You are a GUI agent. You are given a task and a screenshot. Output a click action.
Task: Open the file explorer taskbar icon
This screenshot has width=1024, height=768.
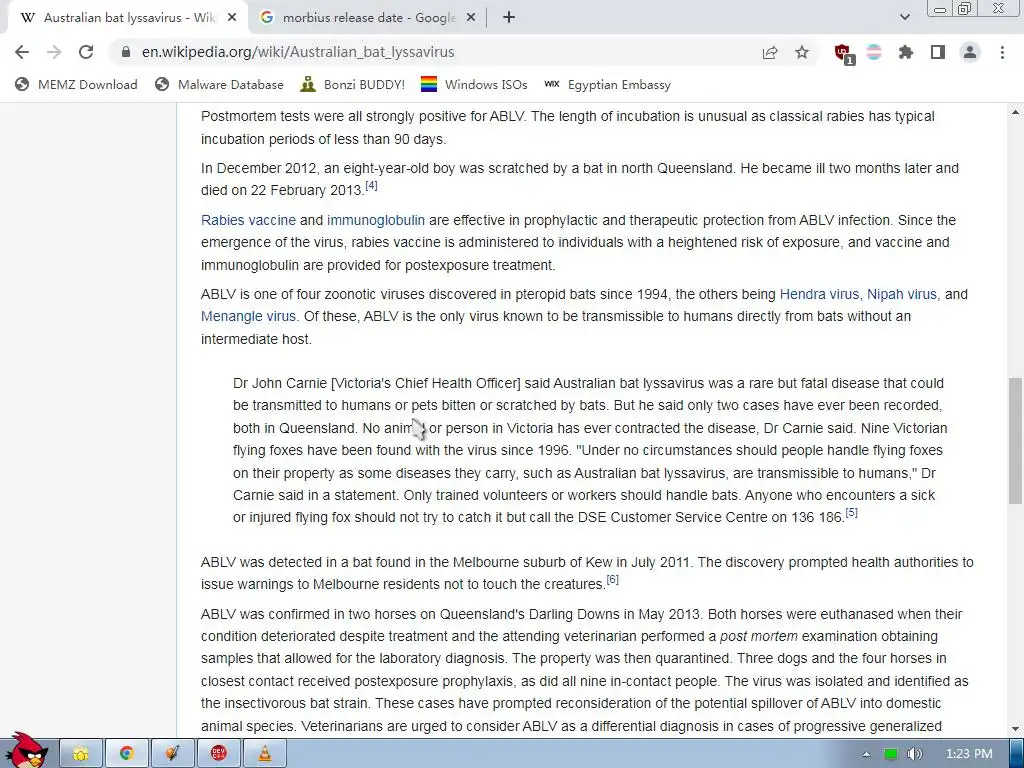[x=81, y=754]
